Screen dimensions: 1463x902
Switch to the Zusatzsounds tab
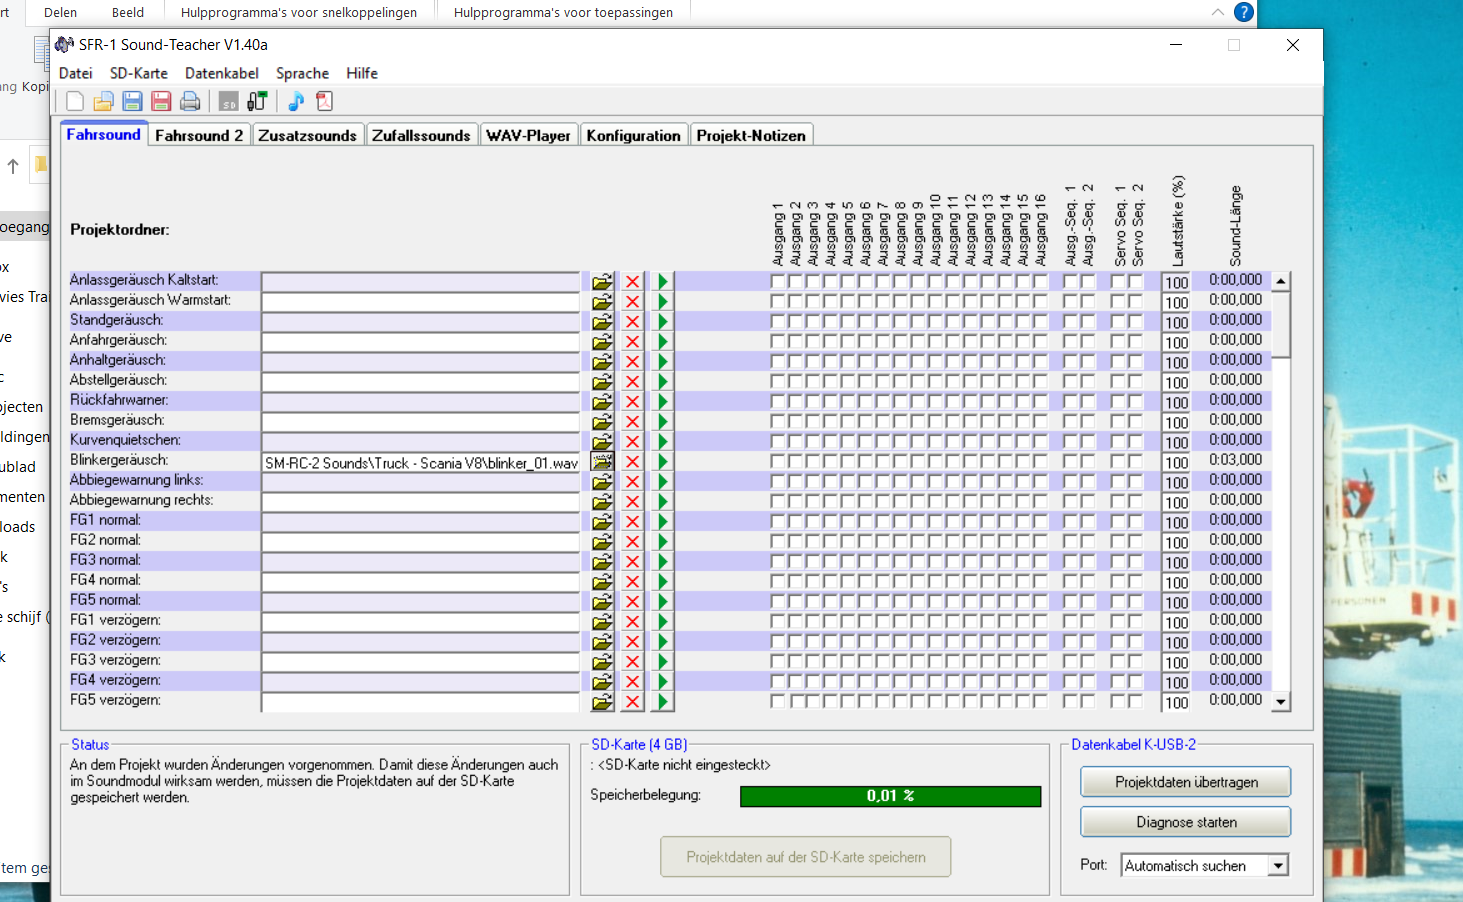[307, 135]
